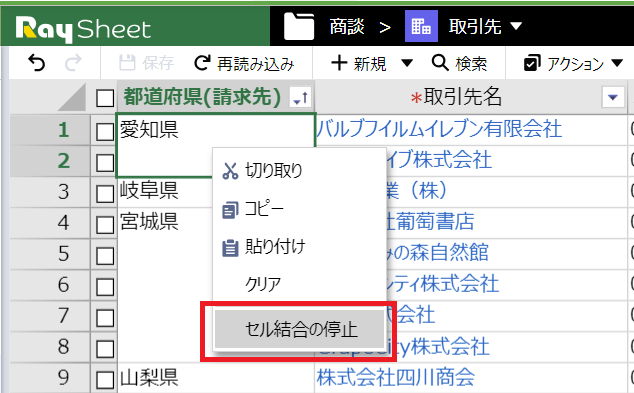Toggle the header select-all checkbox
The height and width of the screenshot is (393, 634).
click(x=105, y=98)
